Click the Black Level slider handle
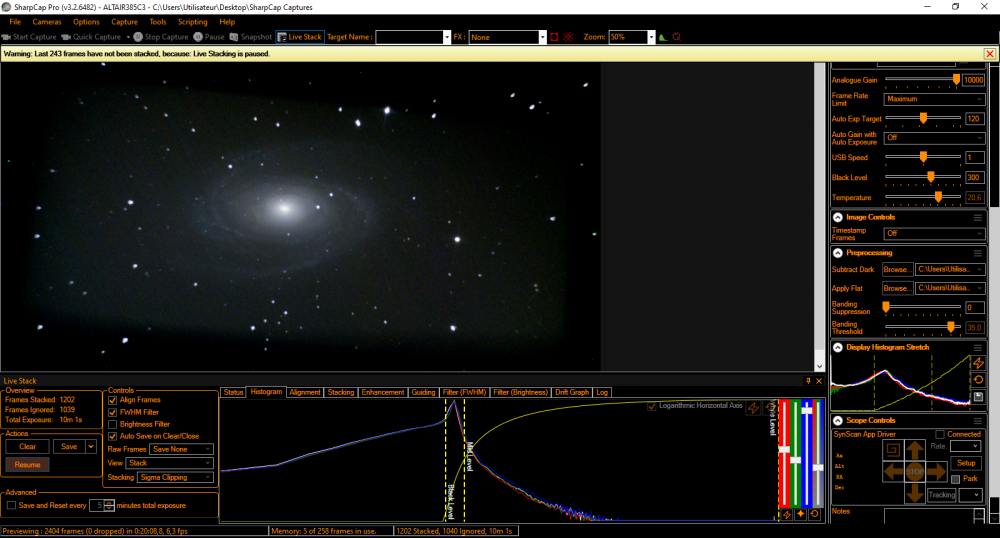The image size is (1000, 538). (930, 177)
